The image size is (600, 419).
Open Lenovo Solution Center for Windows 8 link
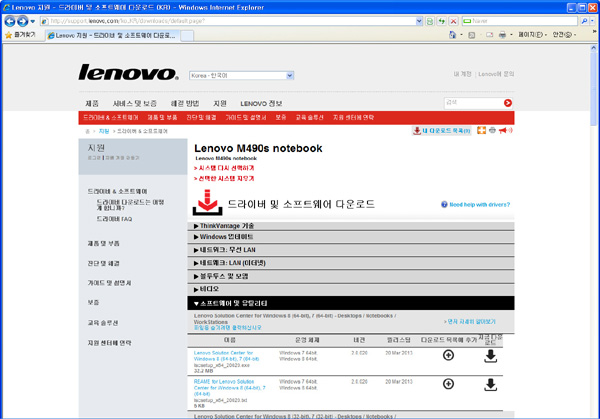(226, 356)
